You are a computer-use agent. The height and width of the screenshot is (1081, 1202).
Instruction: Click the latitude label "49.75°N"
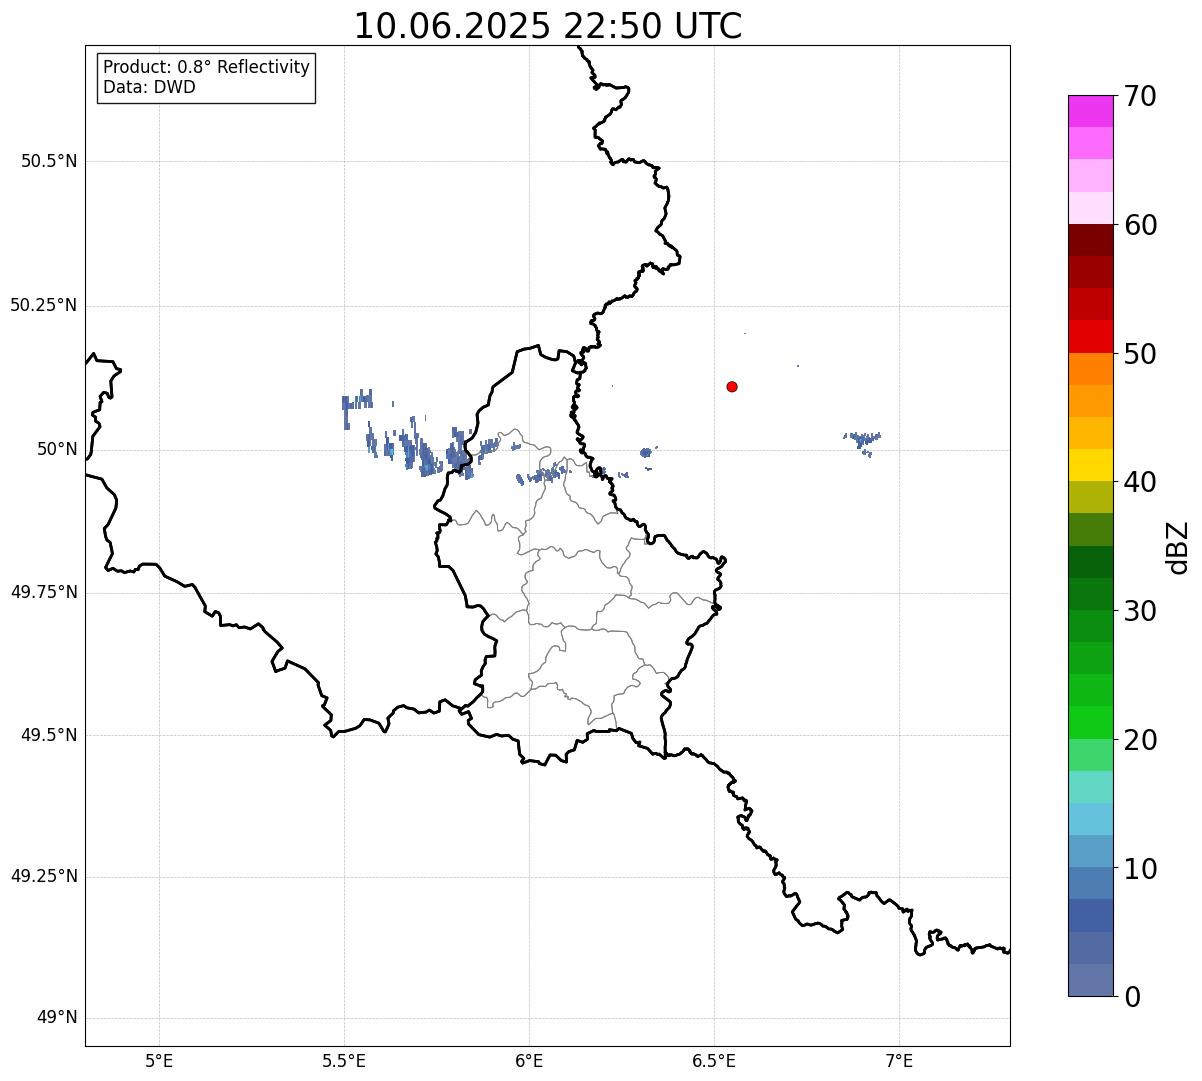[44, 592]
